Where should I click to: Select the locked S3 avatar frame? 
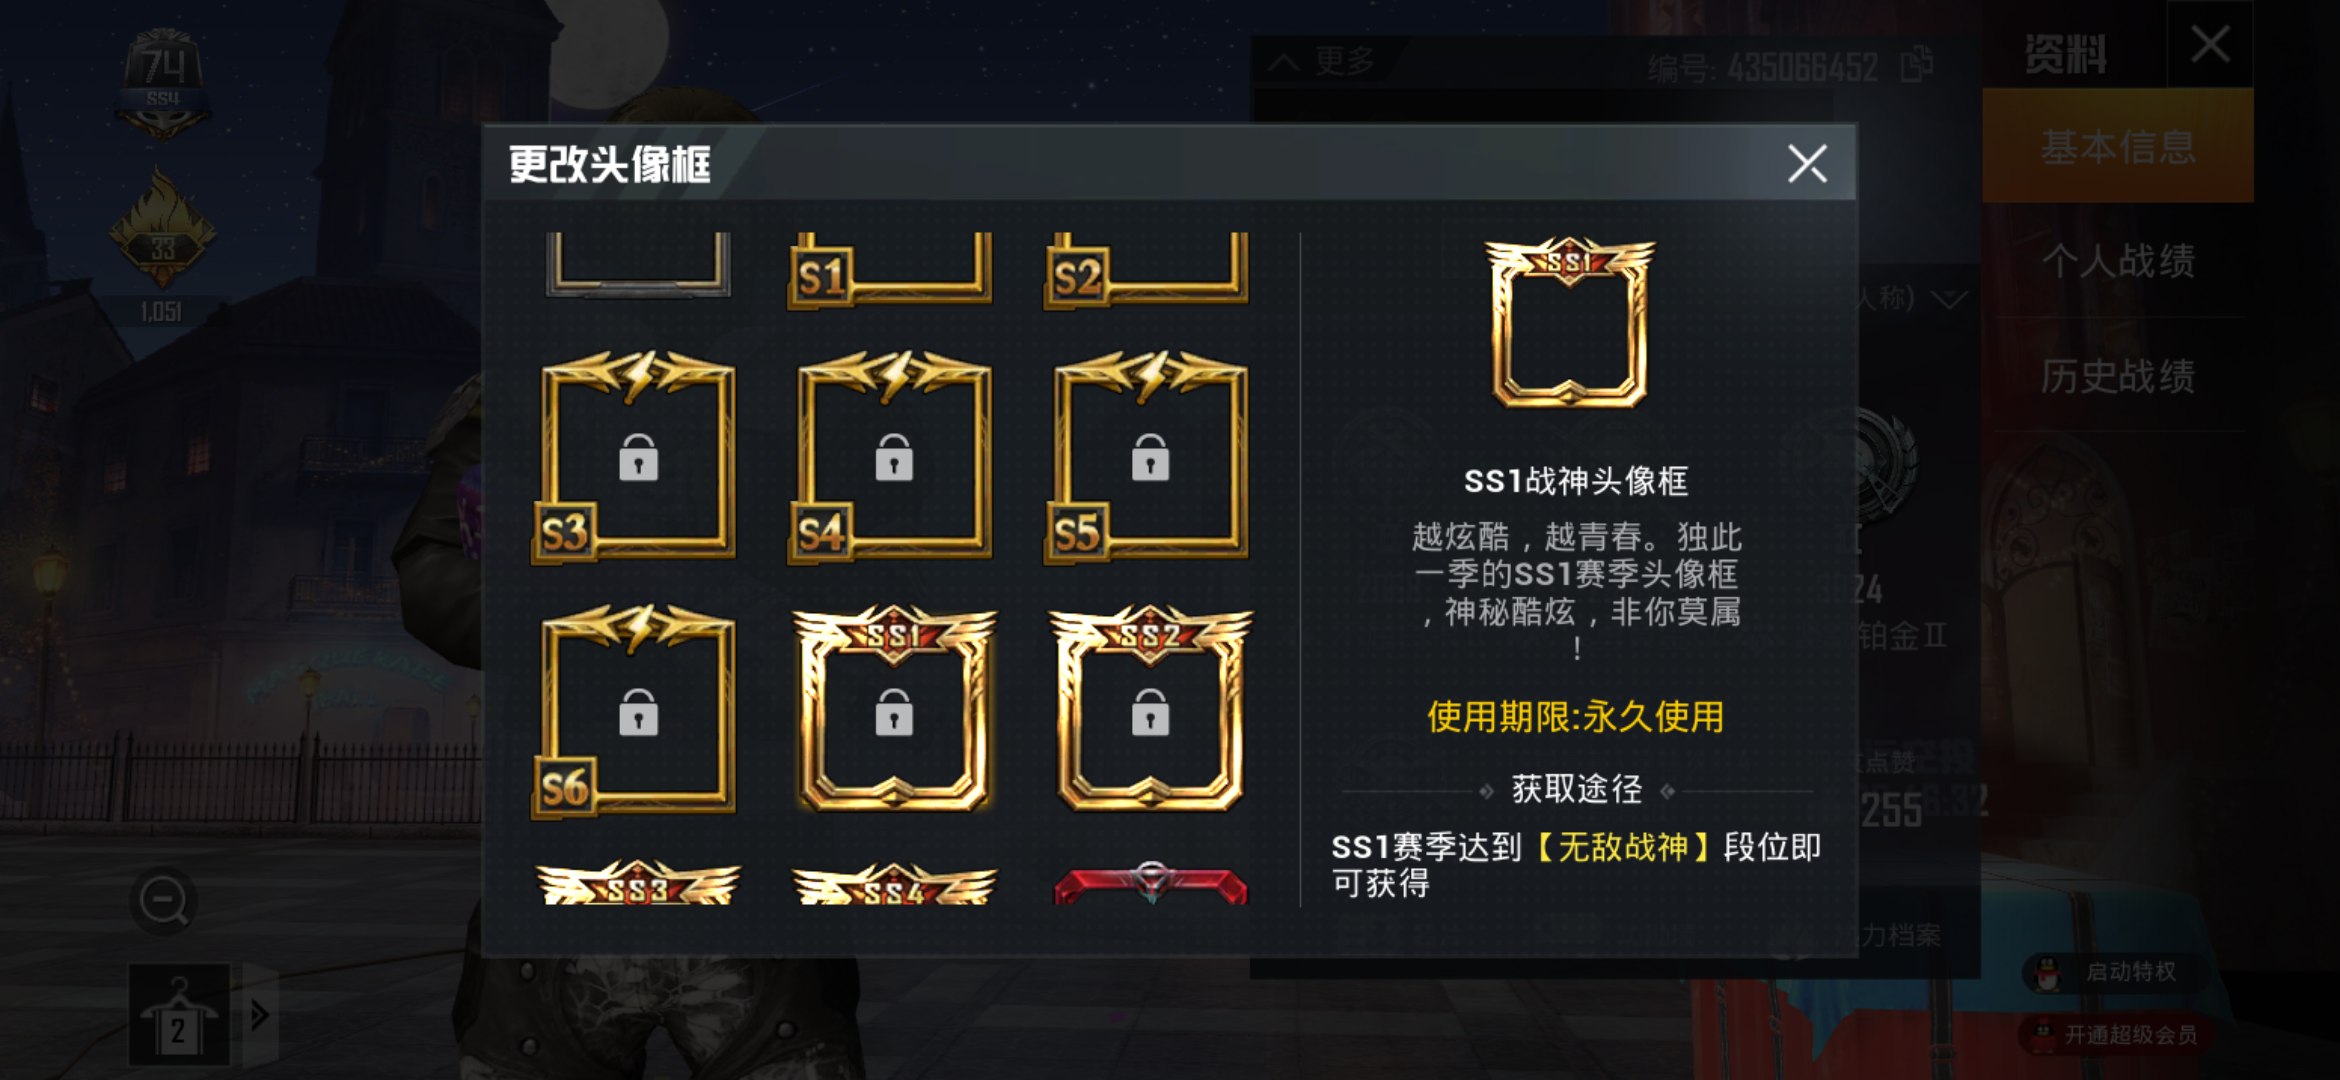637,459
